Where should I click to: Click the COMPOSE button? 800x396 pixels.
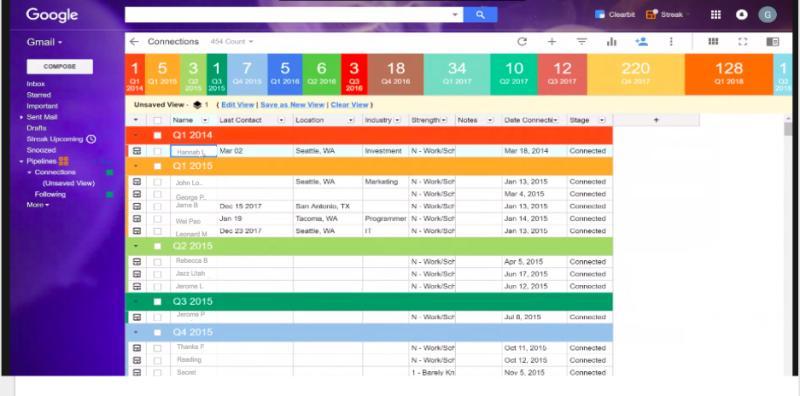point(60,67)
